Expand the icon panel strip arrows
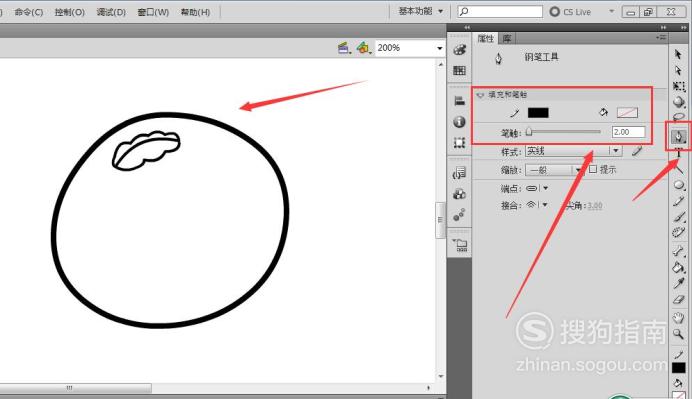 467,27
